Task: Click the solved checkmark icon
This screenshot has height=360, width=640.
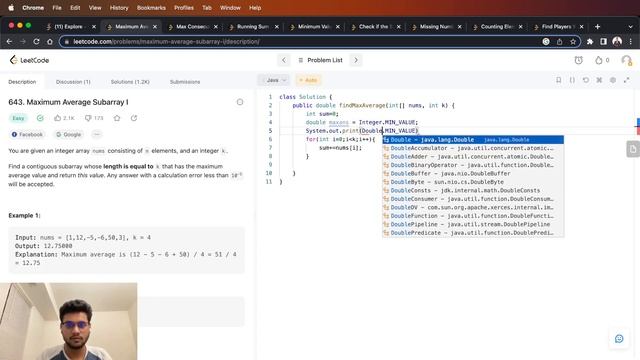Action: coord(40,118)
